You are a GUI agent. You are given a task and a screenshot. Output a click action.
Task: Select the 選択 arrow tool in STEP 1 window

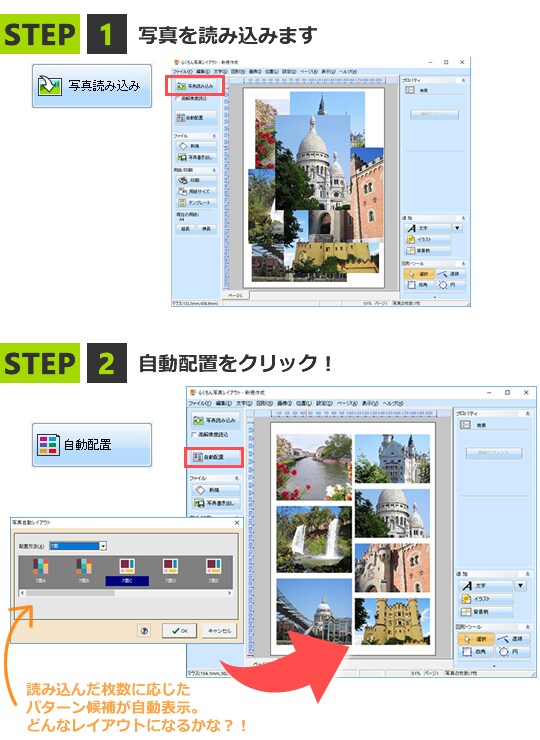point(419,274)
